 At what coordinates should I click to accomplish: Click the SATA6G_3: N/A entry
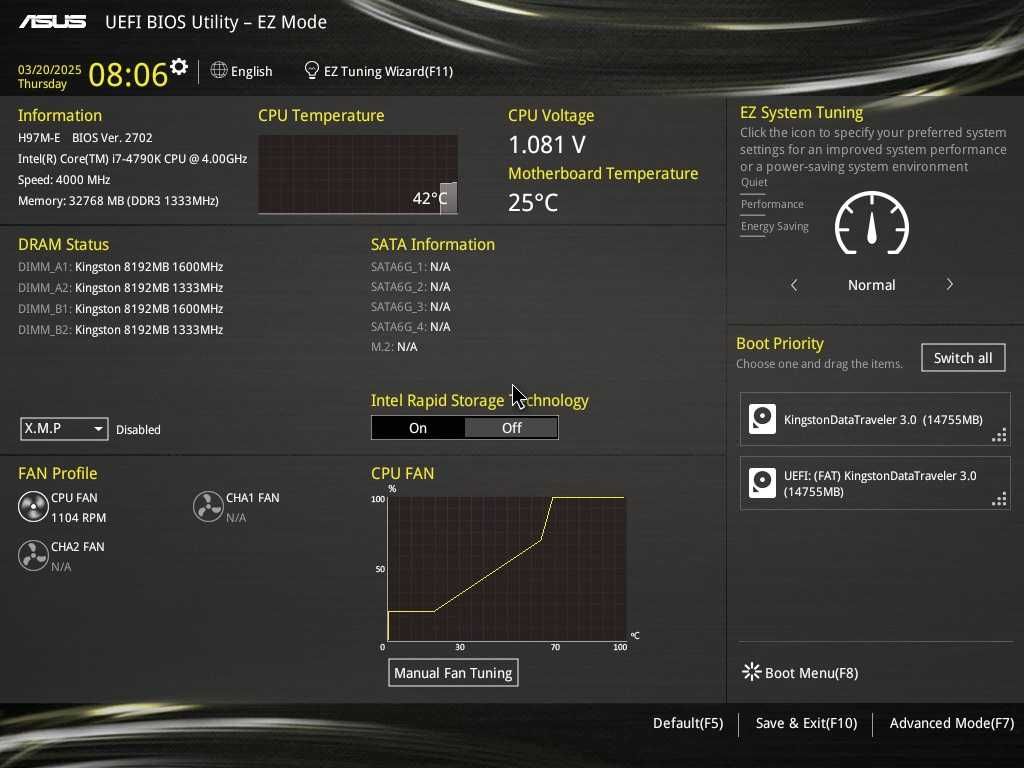point(411,306)
